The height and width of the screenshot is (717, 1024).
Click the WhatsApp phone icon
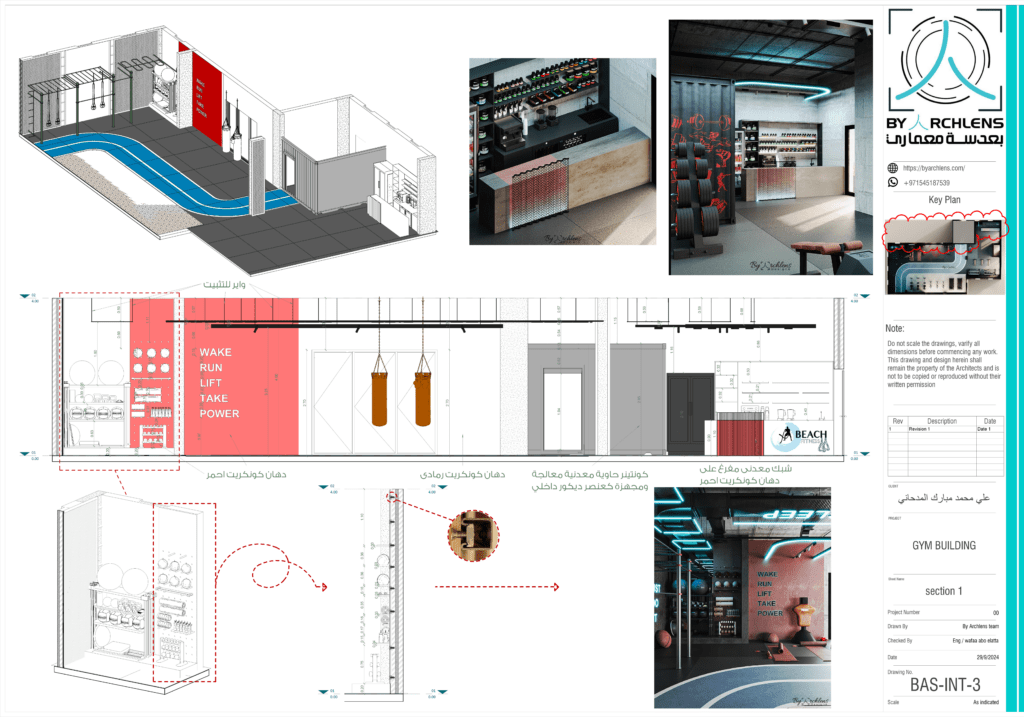point(892,183)
